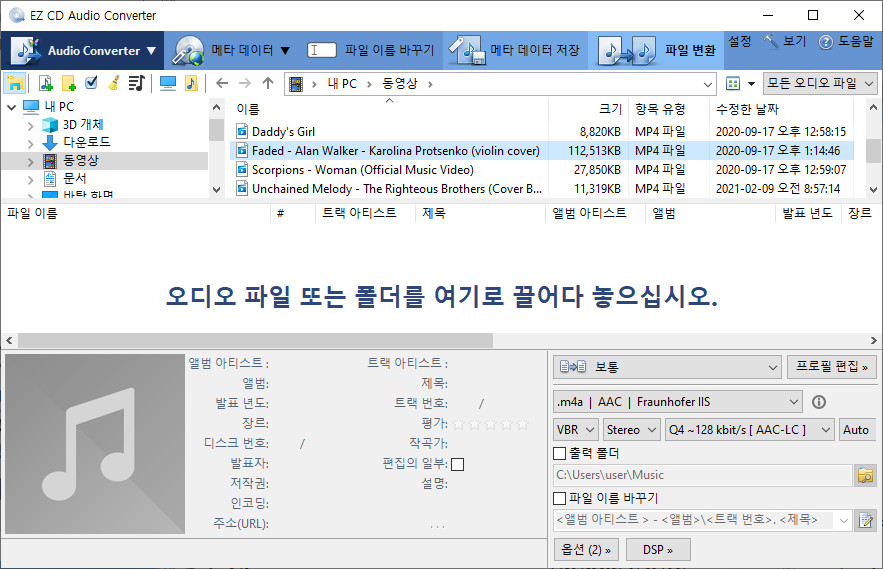The width and height of the screenshot is (883, 569).
Task: Sort by the 크기 column header
Action: pos(588,109)
